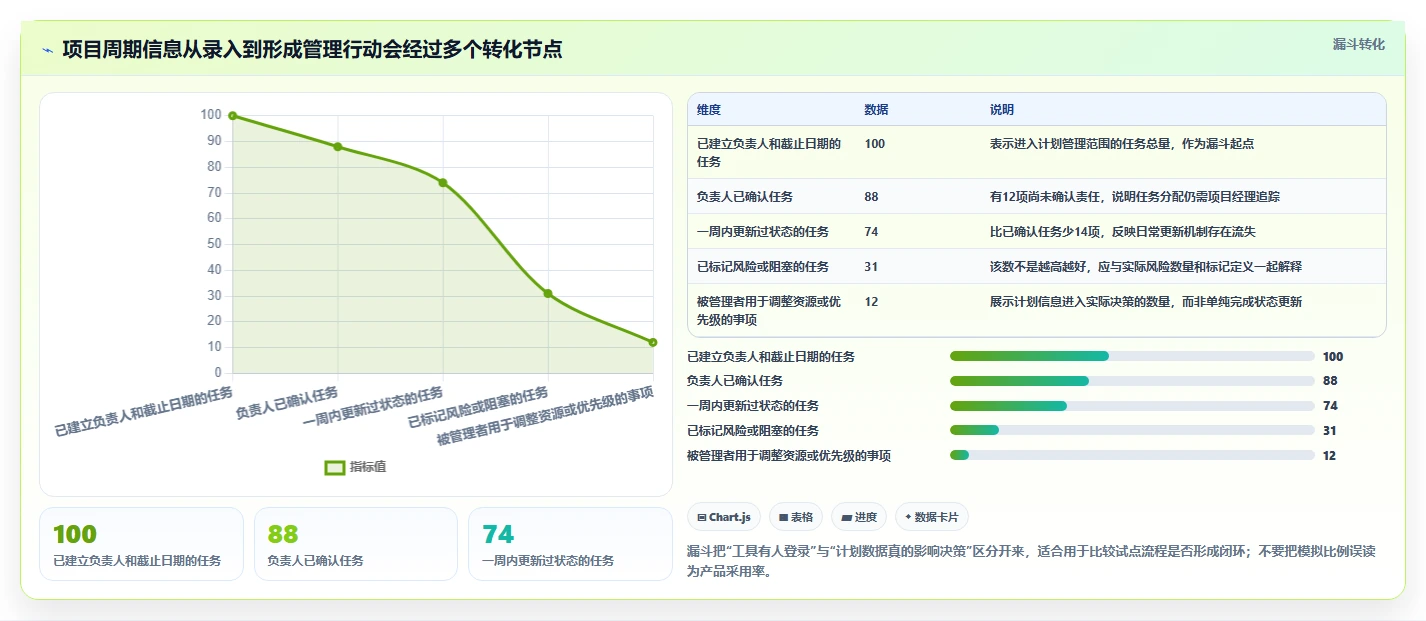
Task: Click the lightning icon before the title
Action: click(48, 50)
